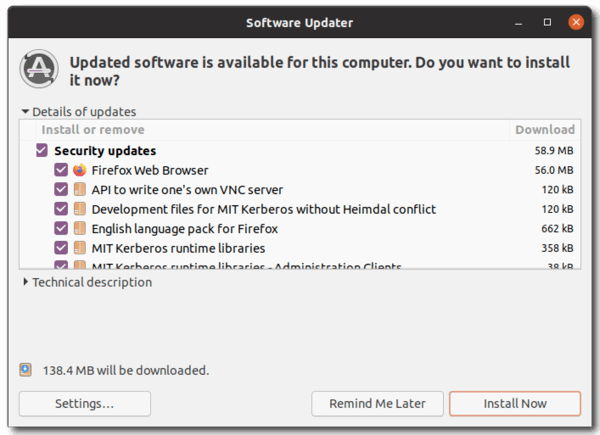600x435 pixels.
Task: Click the VNC server package icon
Action: click(80, 190)
